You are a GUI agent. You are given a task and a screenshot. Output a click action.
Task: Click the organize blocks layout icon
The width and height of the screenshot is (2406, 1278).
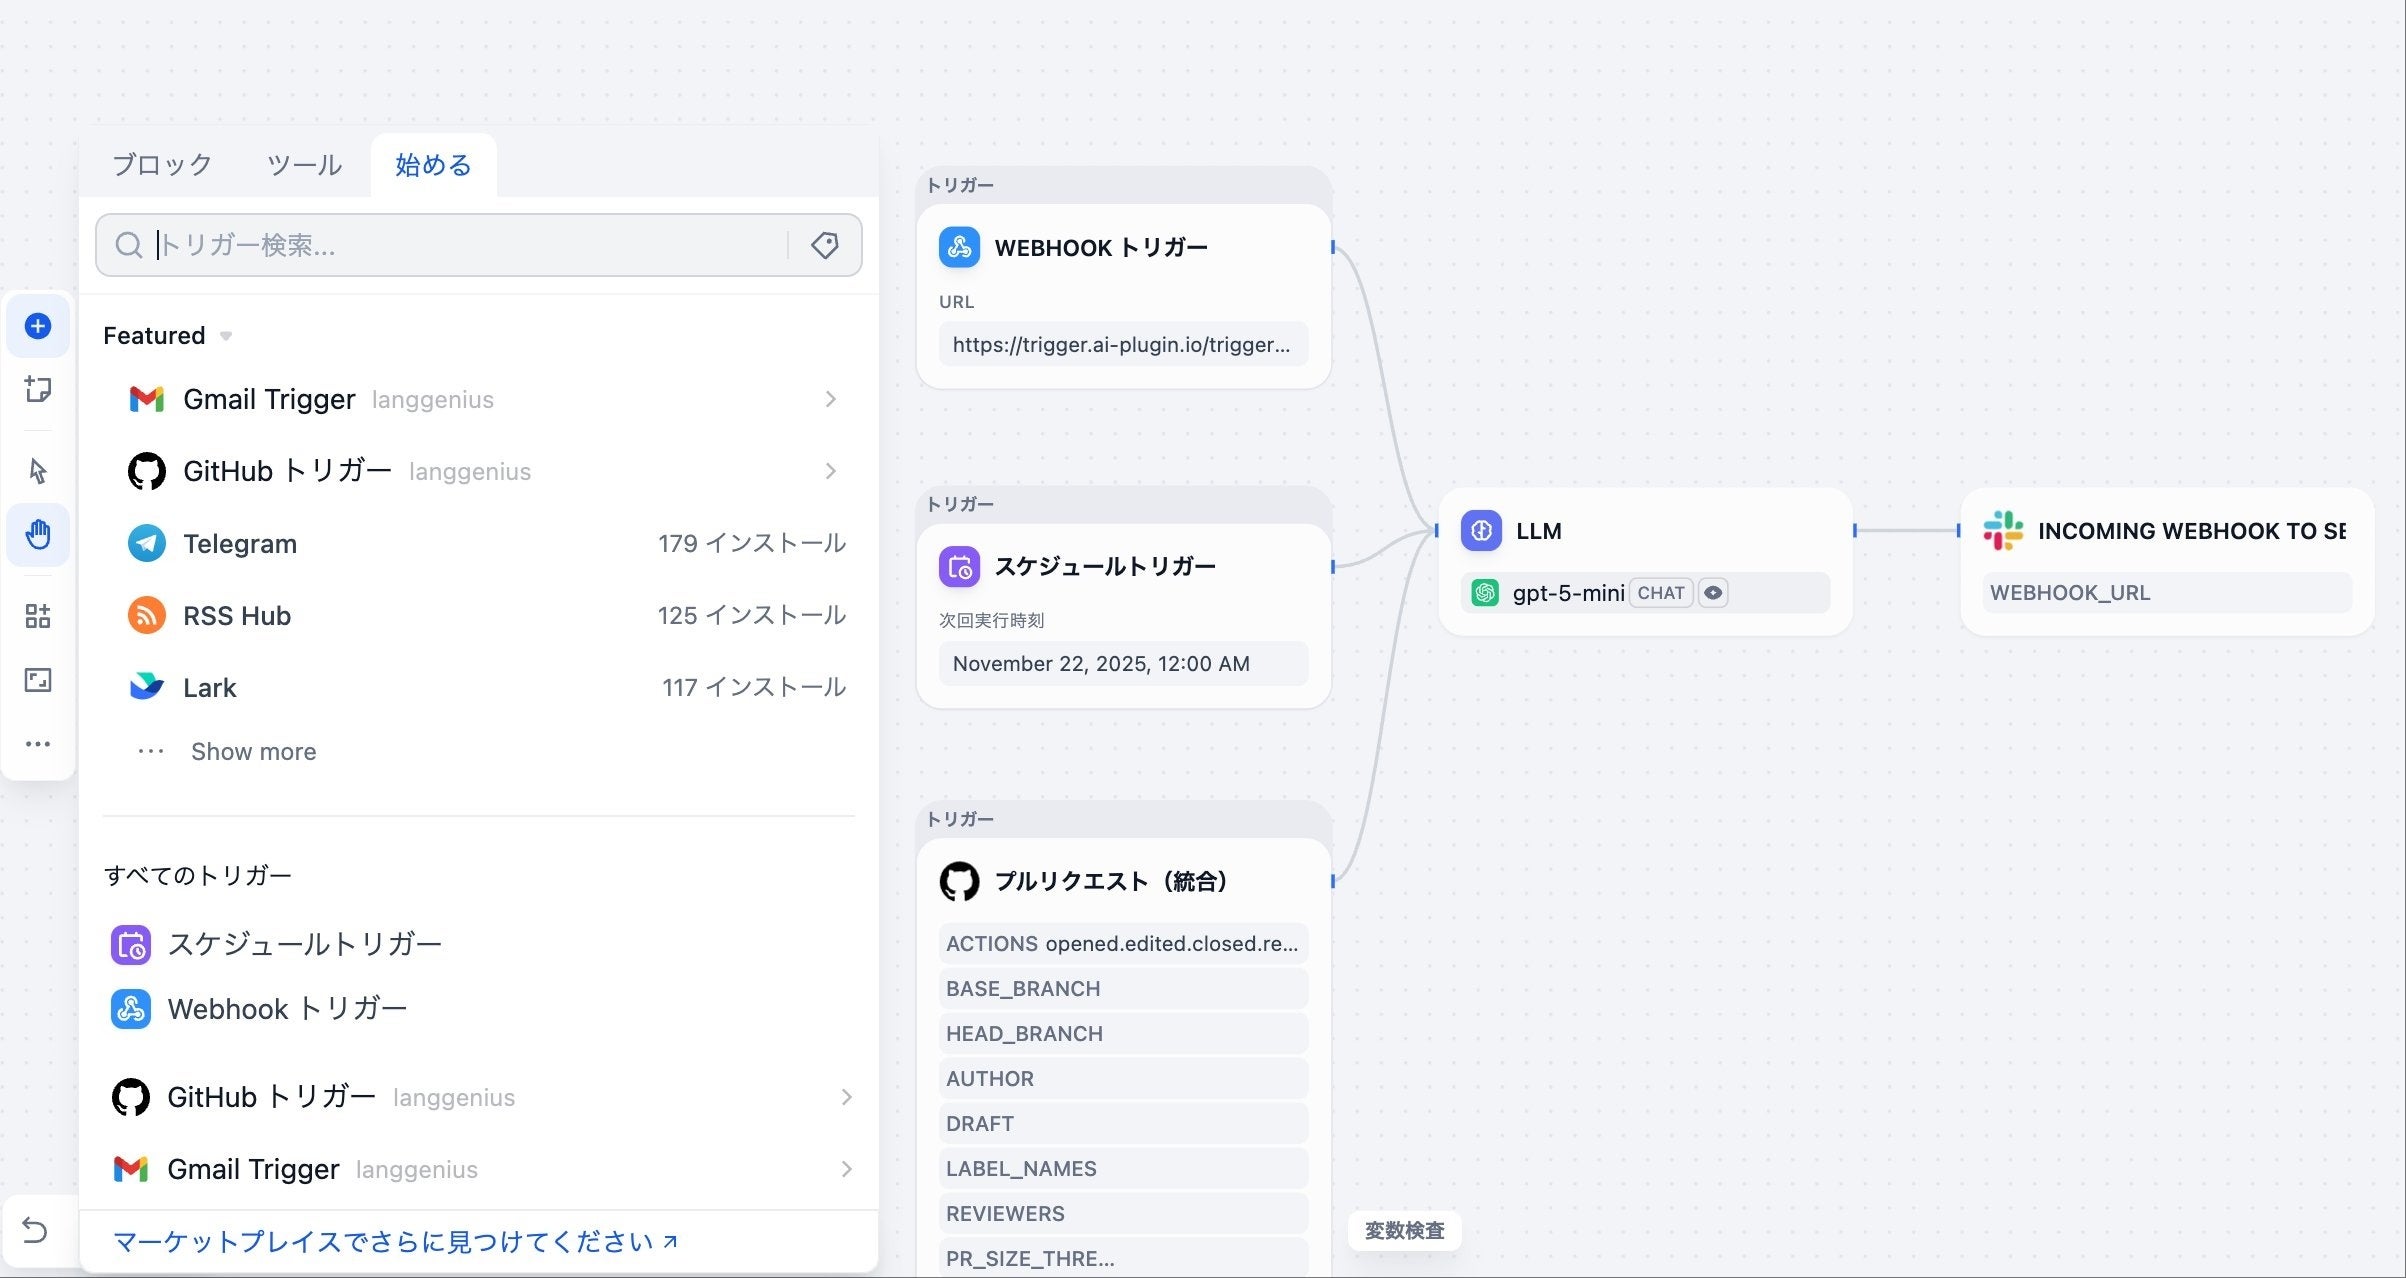[38, 616]
